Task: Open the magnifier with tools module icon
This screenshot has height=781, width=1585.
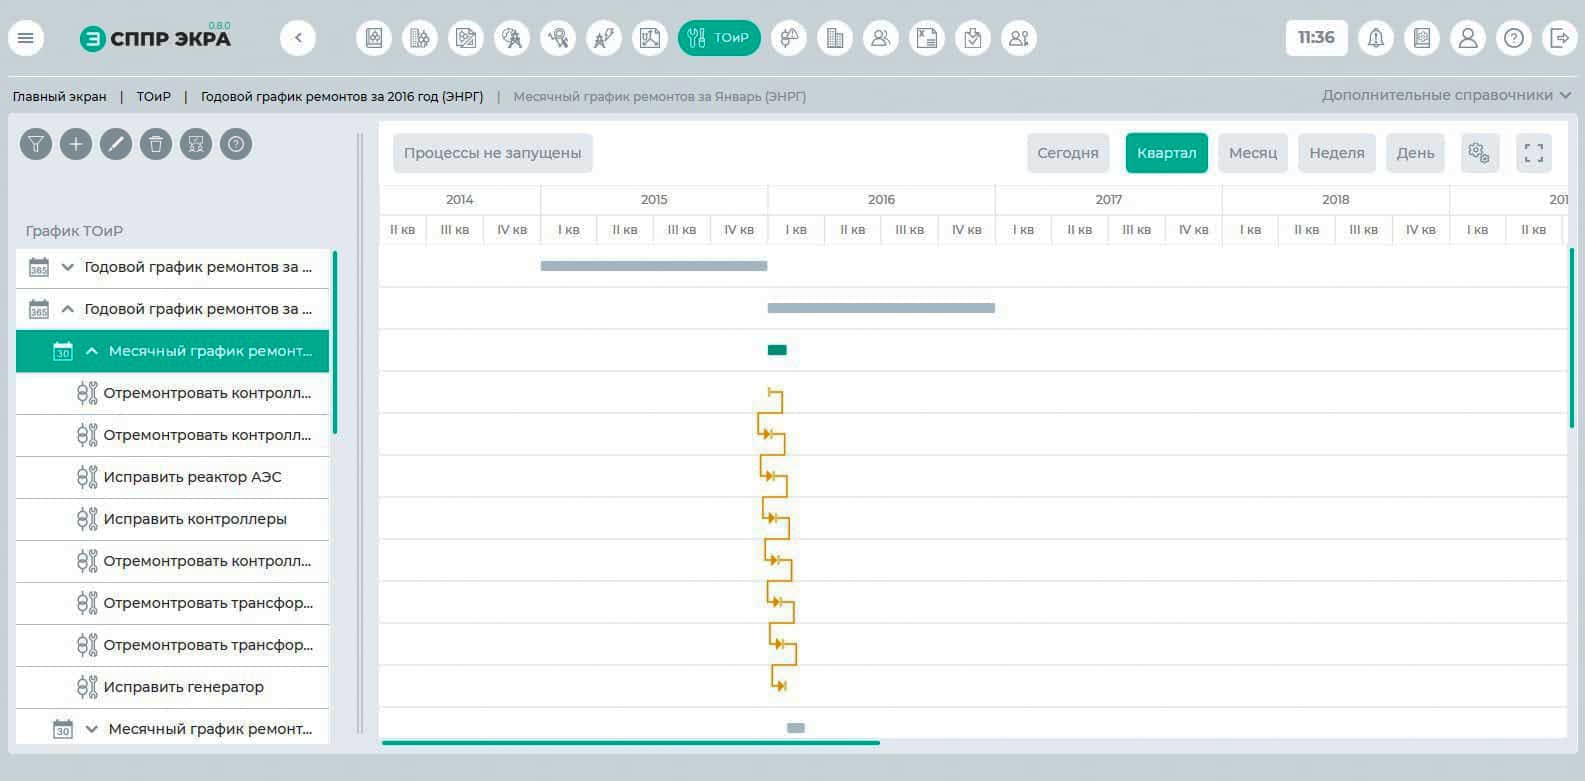Action: point(558,38)
